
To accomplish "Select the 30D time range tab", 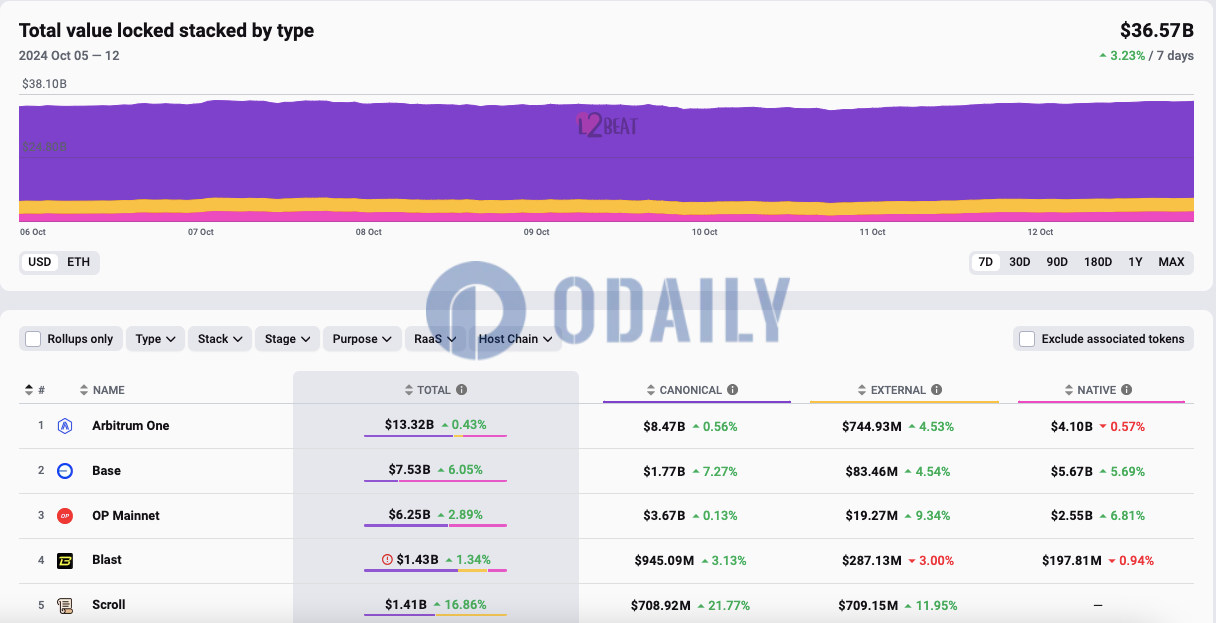I will tap(1019, 262).
